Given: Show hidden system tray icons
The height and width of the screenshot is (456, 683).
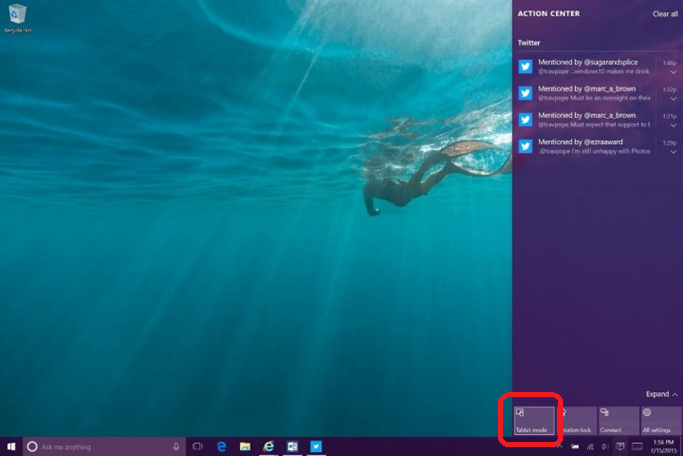Looking at the screenshot, I should [x=560, y=447].
